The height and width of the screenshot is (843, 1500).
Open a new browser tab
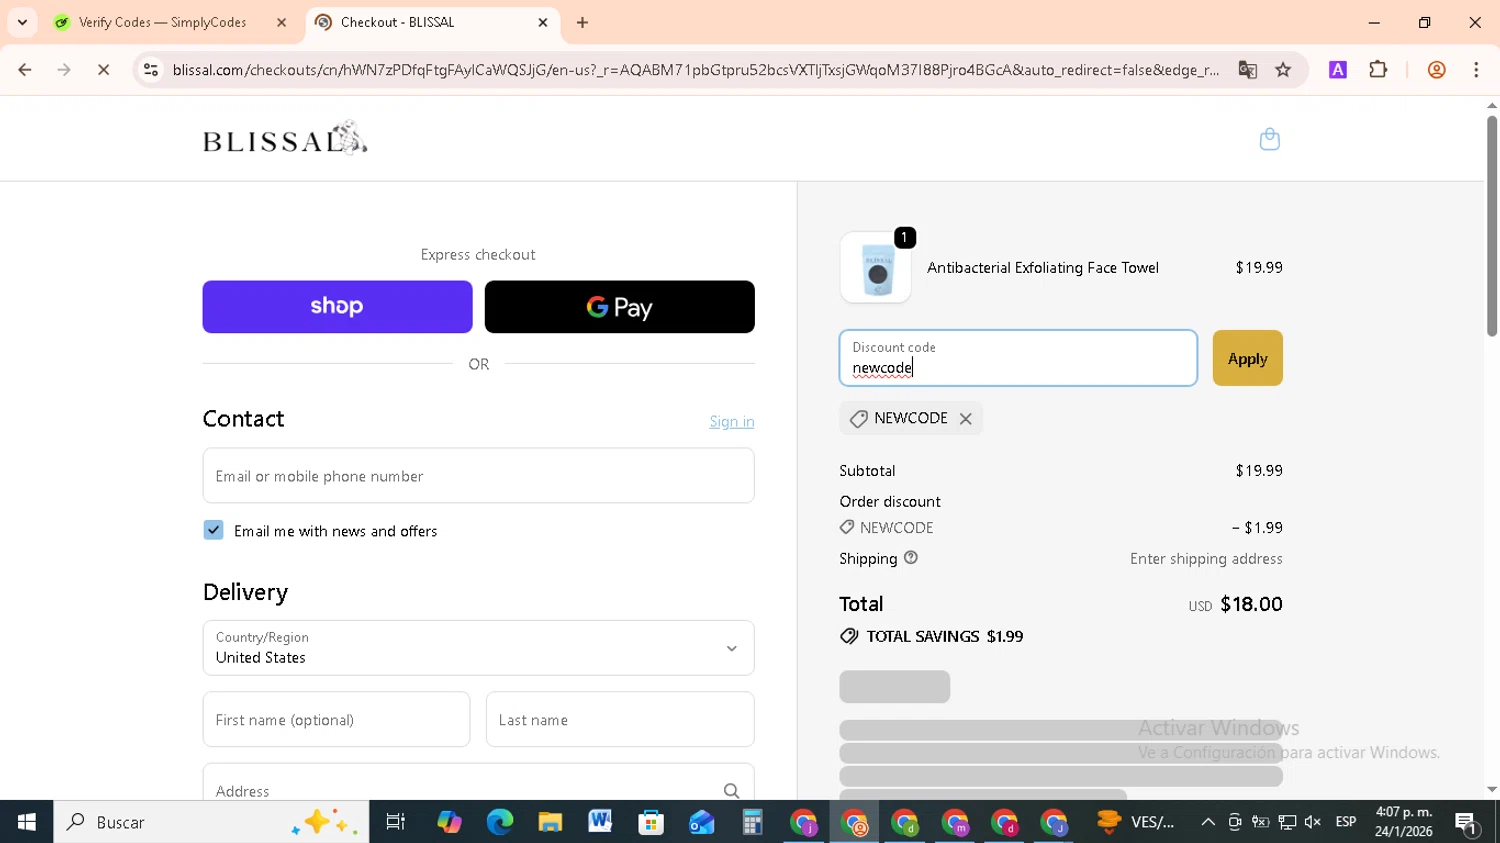(x=583, y=22)
